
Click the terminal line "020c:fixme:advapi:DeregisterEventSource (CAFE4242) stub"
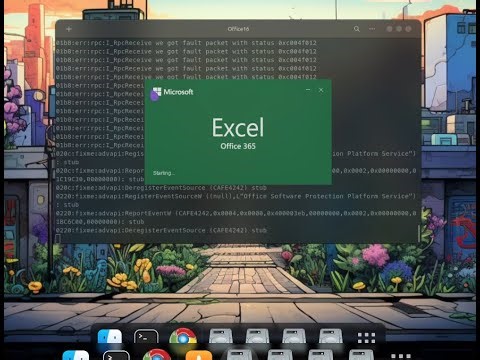click(x=161, y=188)
